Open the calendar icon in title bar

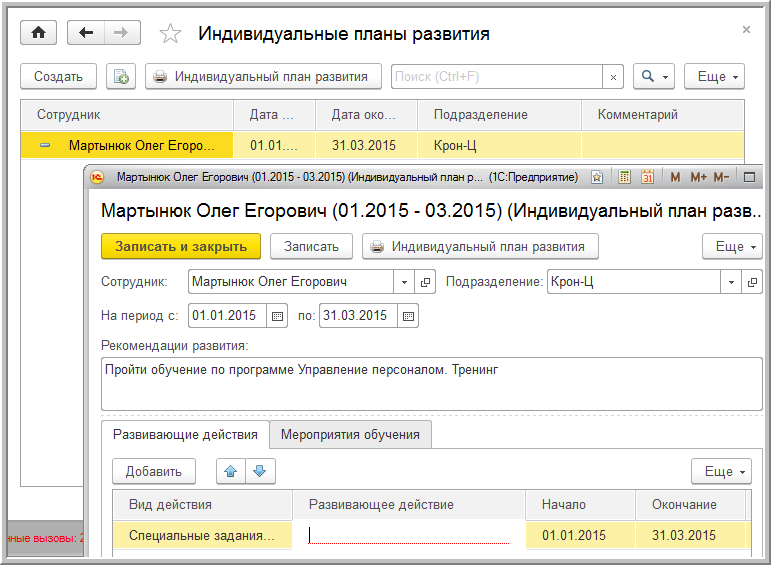pyautogui.click(x=647, y=177)
